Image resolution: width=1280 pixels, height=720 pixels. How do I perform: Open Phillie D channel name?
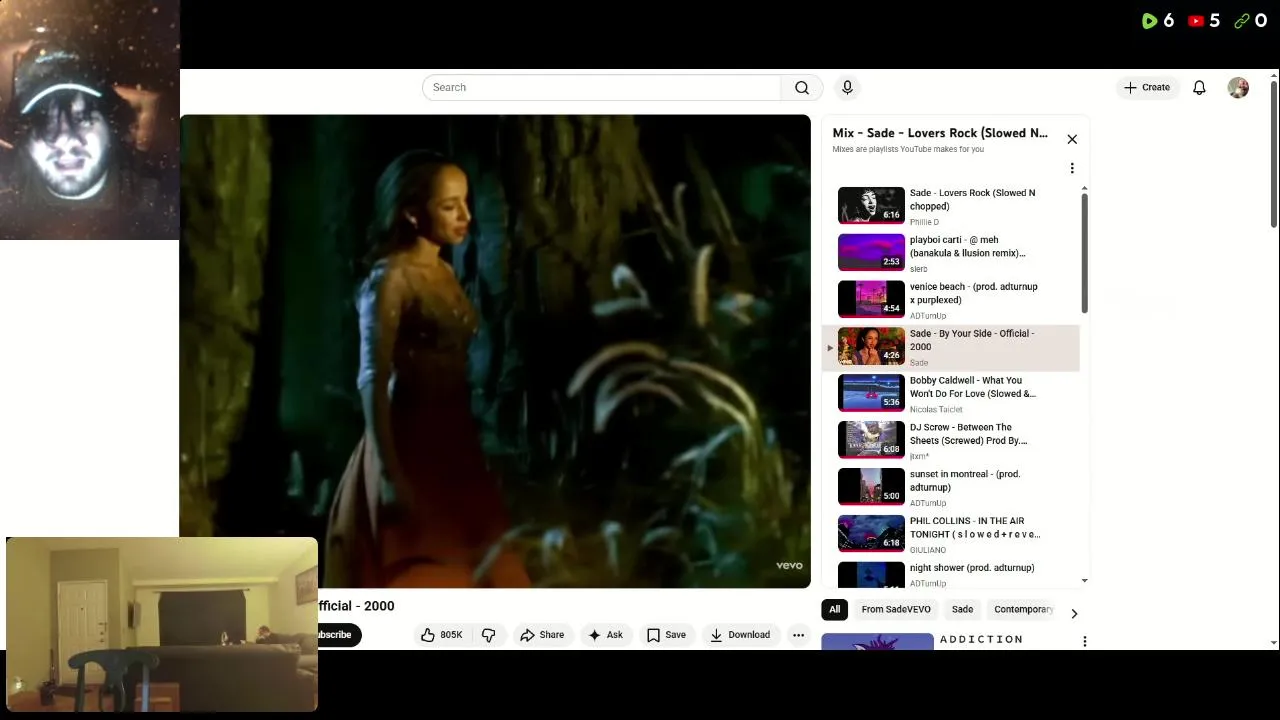point(924,222)
